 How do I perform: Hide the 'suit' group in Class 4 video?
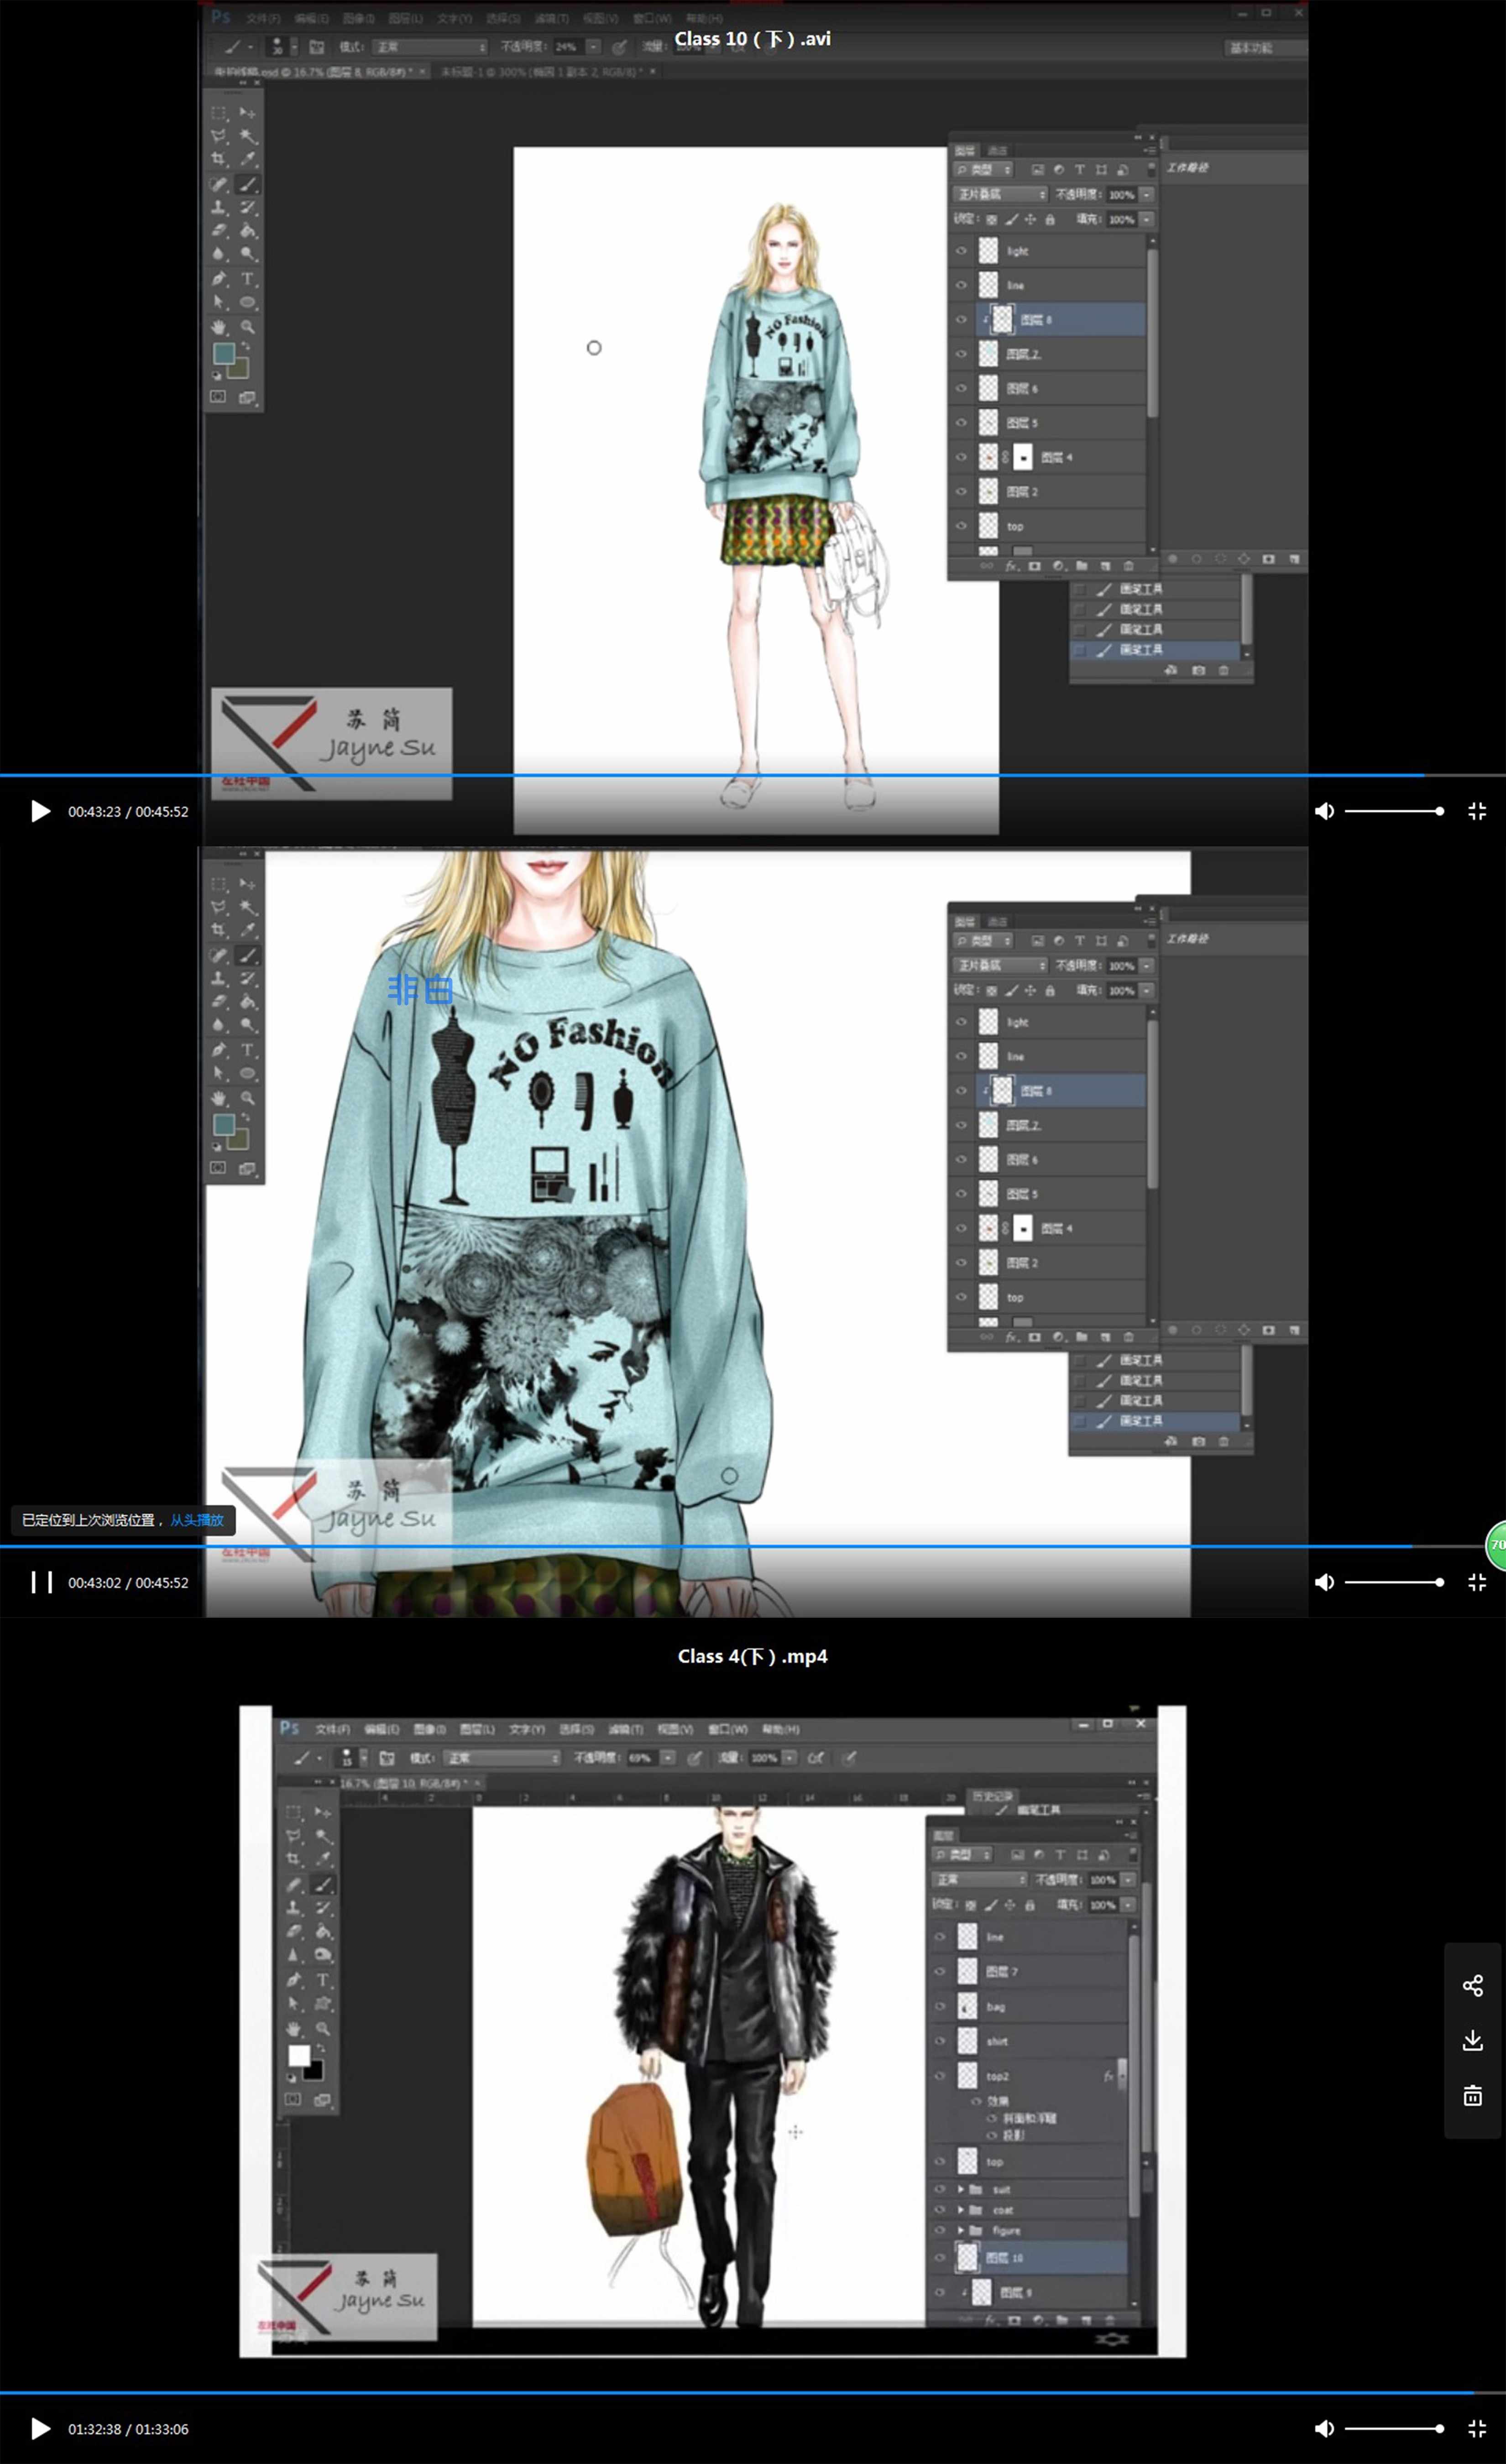(940, 2189)
